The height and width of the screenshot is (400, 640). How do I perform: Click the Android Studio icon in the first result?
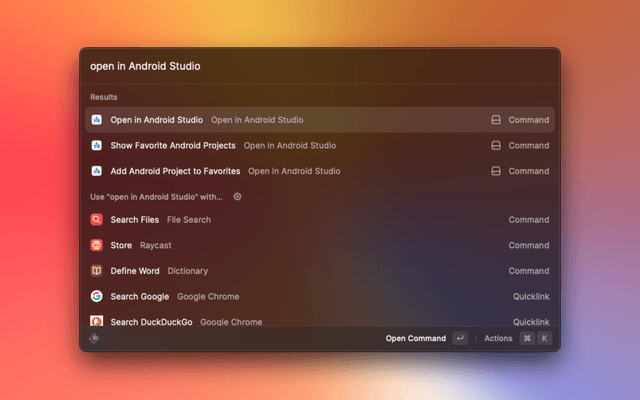[x=97, y=120]
